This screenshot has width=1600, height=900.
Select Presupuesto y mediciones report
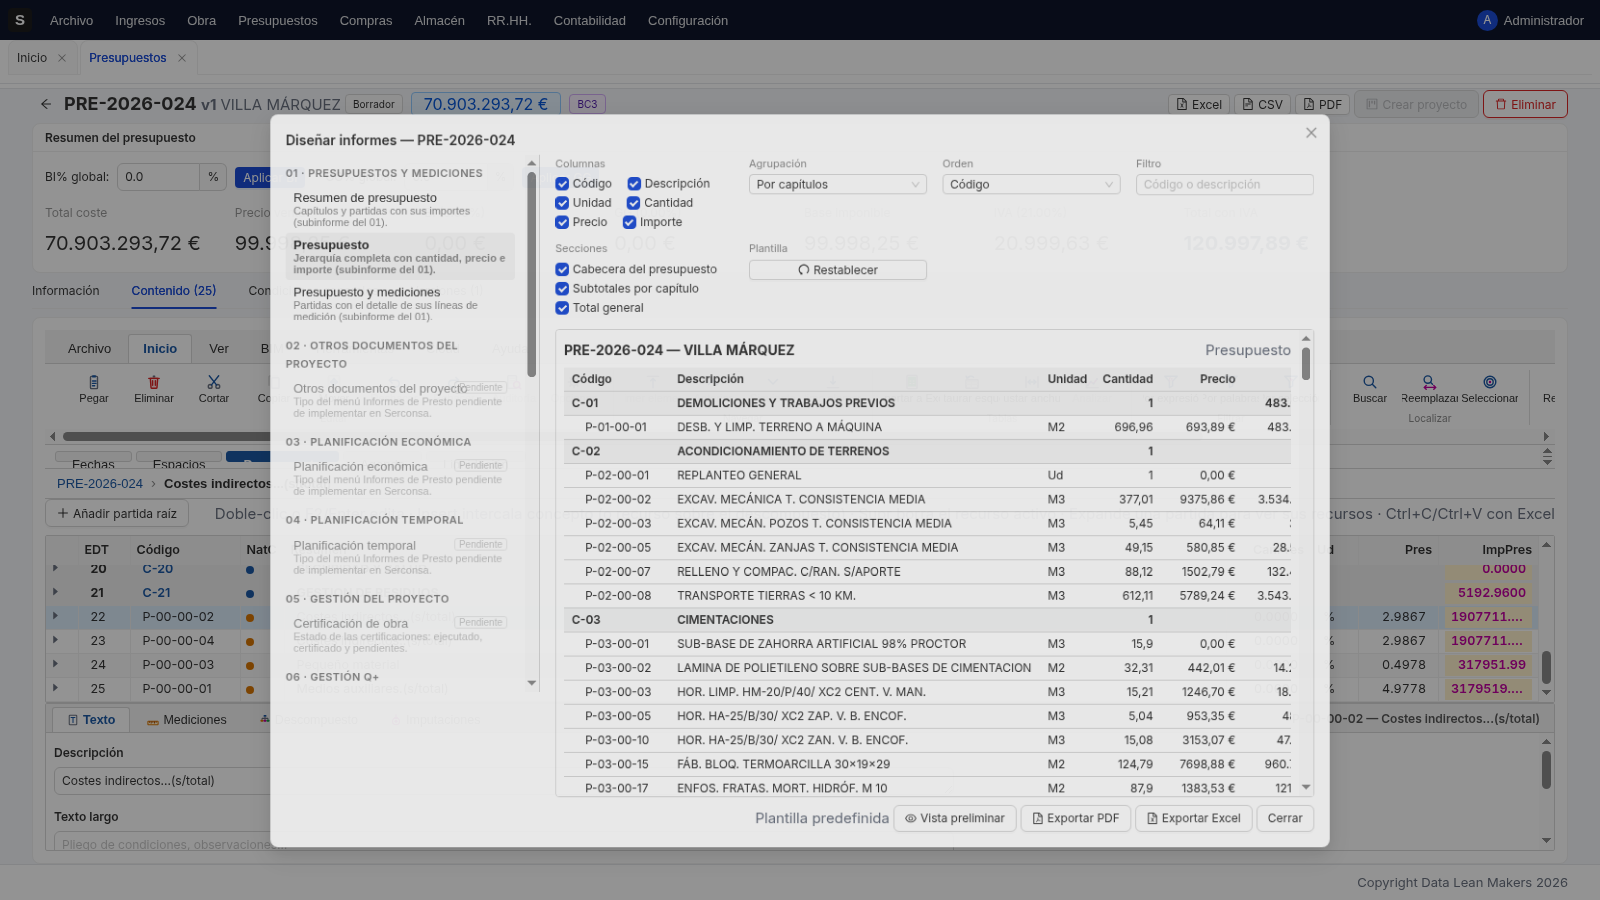click(400, 304)
